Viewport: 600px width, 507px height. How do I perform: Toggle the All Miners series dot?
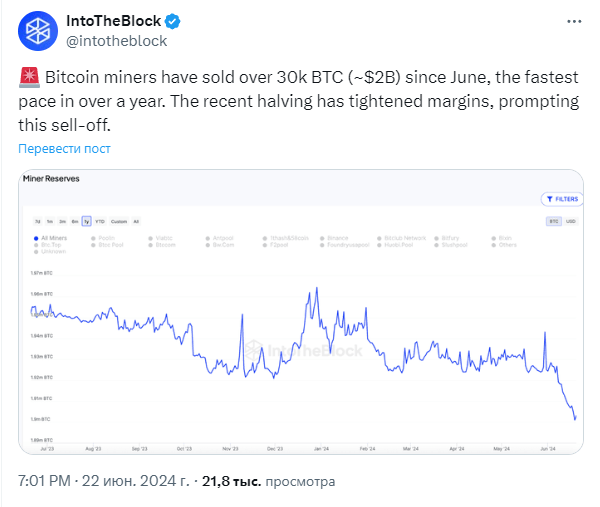pos(36,238)
